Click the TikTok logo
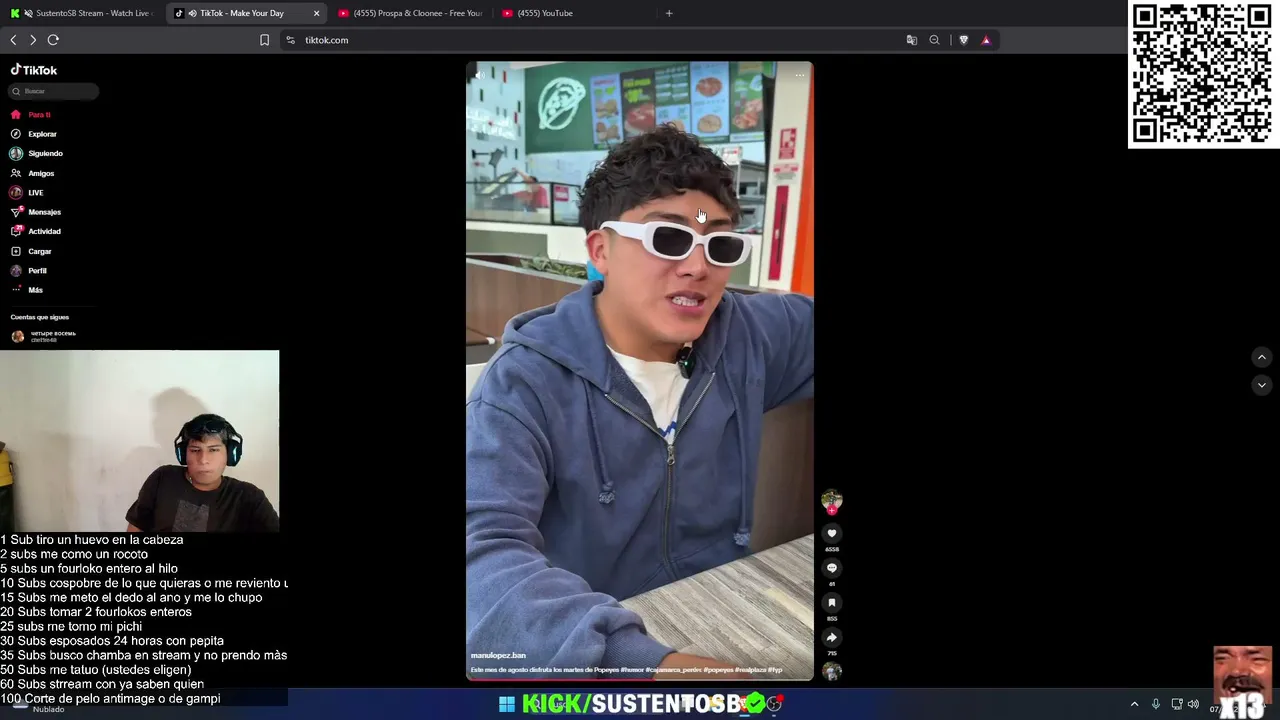The width and height of the screenshot is (1280, 720). [34, 70]
